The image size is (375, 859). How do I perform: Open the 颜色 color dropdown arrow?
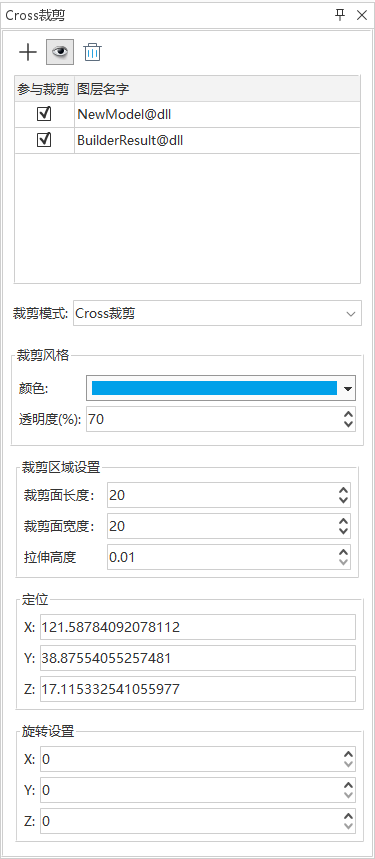(x=348, y=389)
